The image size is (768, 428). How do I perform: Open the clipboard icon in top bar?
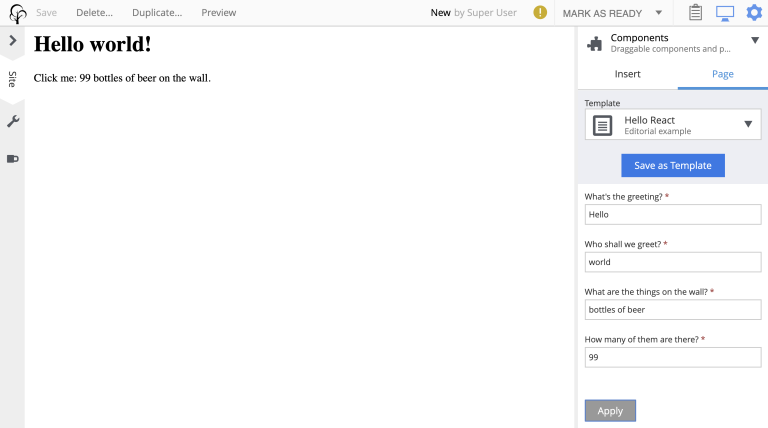[695, 13]
